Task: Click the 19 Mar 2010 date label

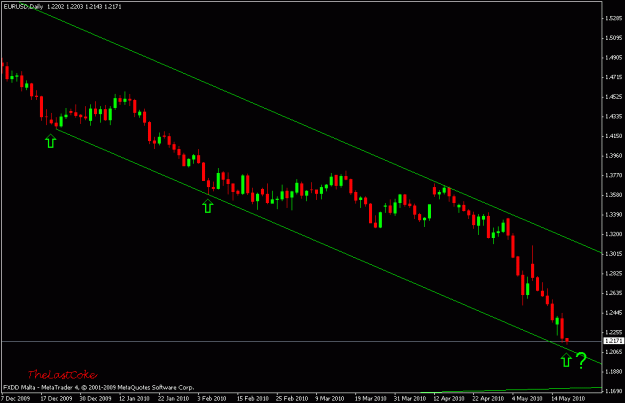Action: coord(370,398)
